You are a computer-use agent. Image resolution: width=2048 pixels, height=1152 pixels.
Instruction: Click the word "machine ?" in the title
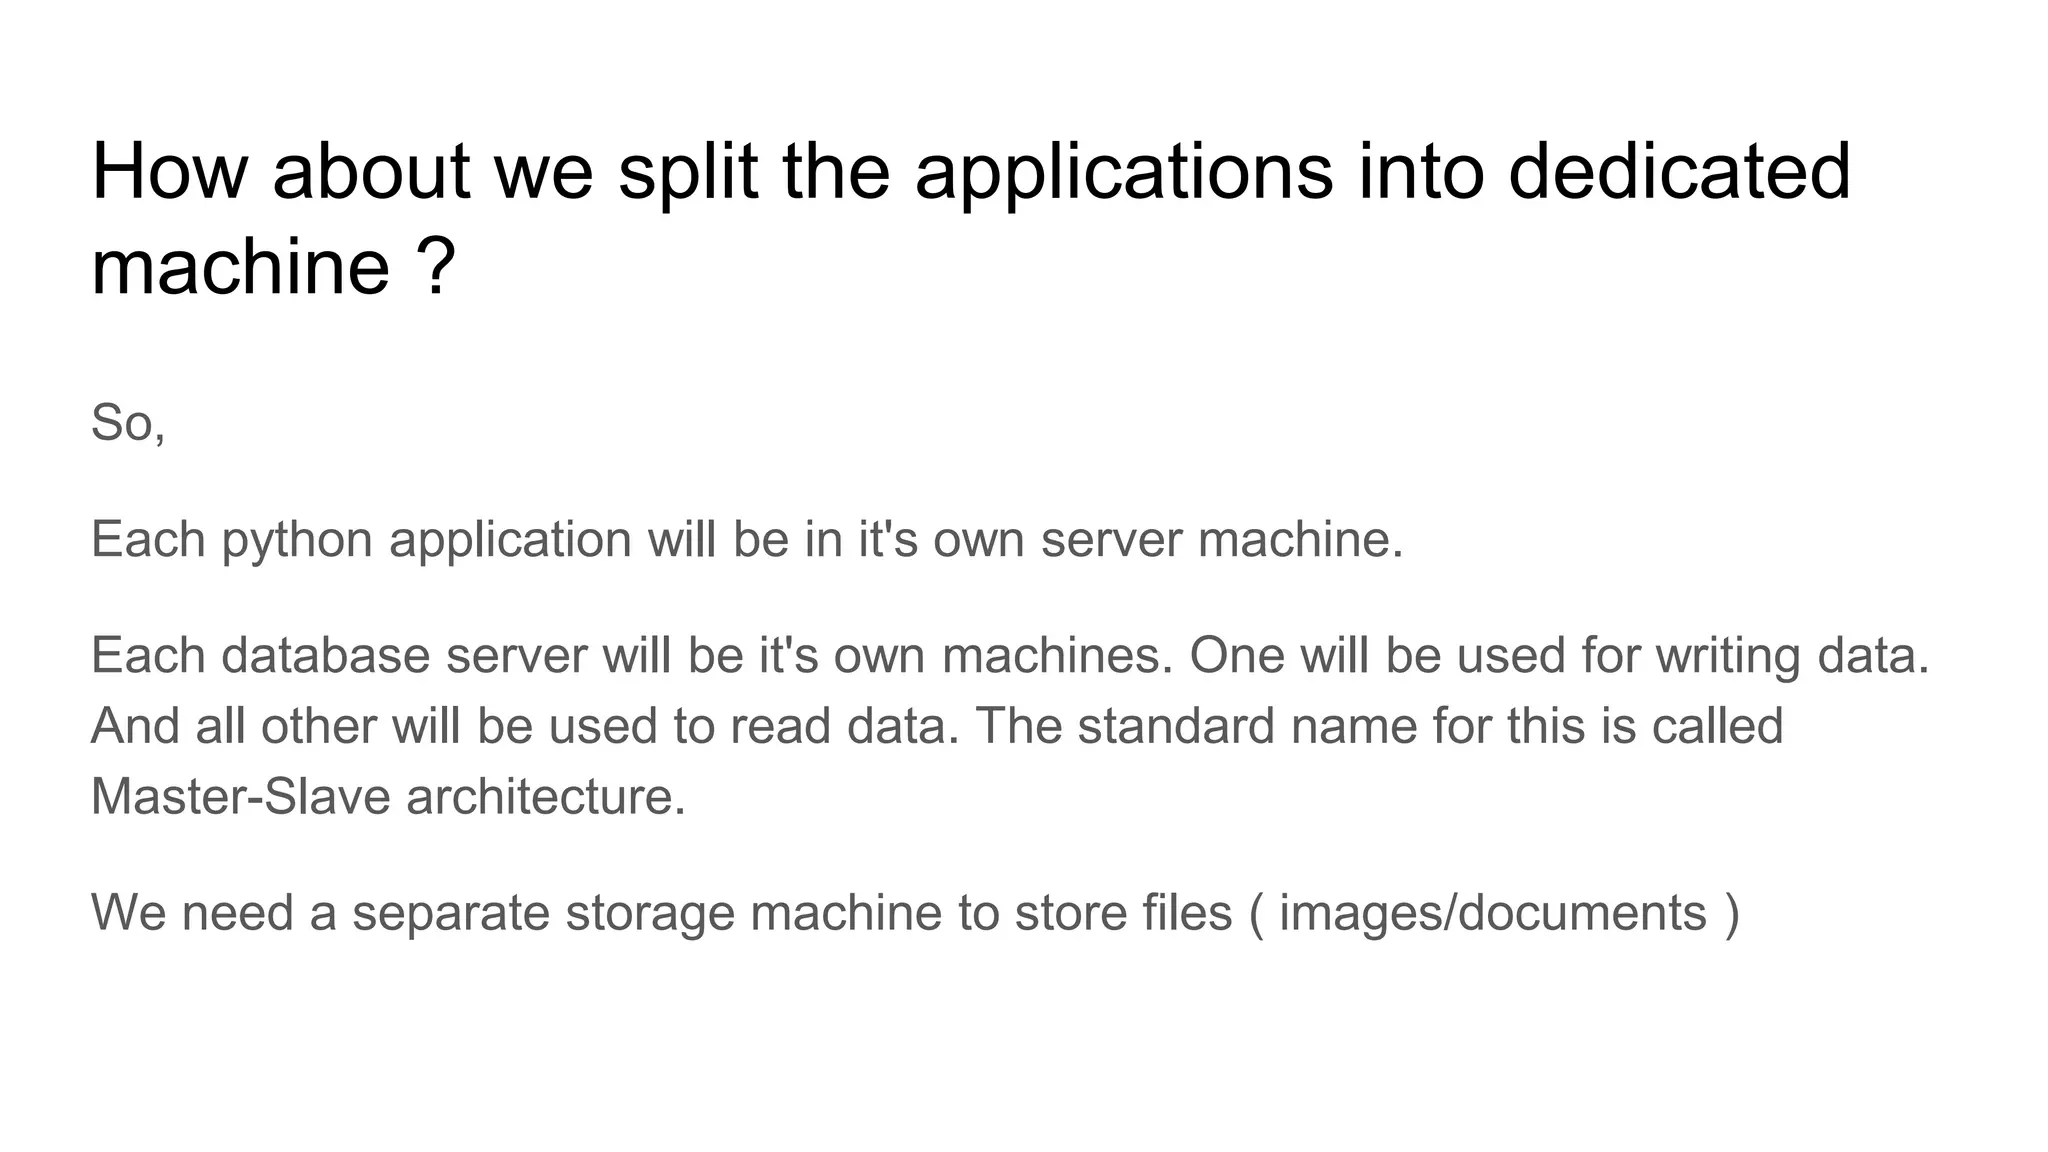(273, 266)
